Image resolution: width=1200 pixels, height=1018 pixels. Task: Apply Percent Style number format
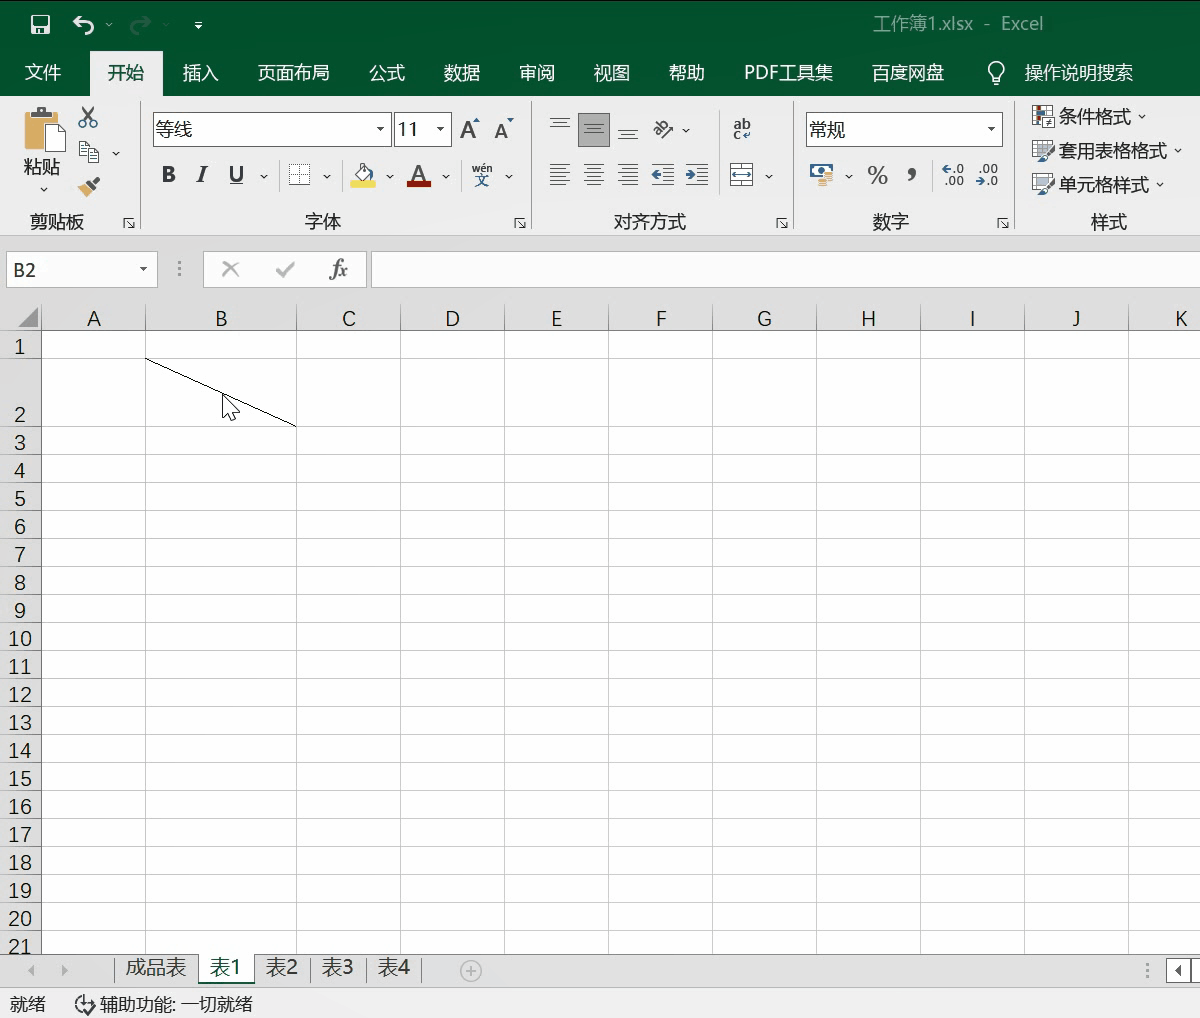pos(877,176)
